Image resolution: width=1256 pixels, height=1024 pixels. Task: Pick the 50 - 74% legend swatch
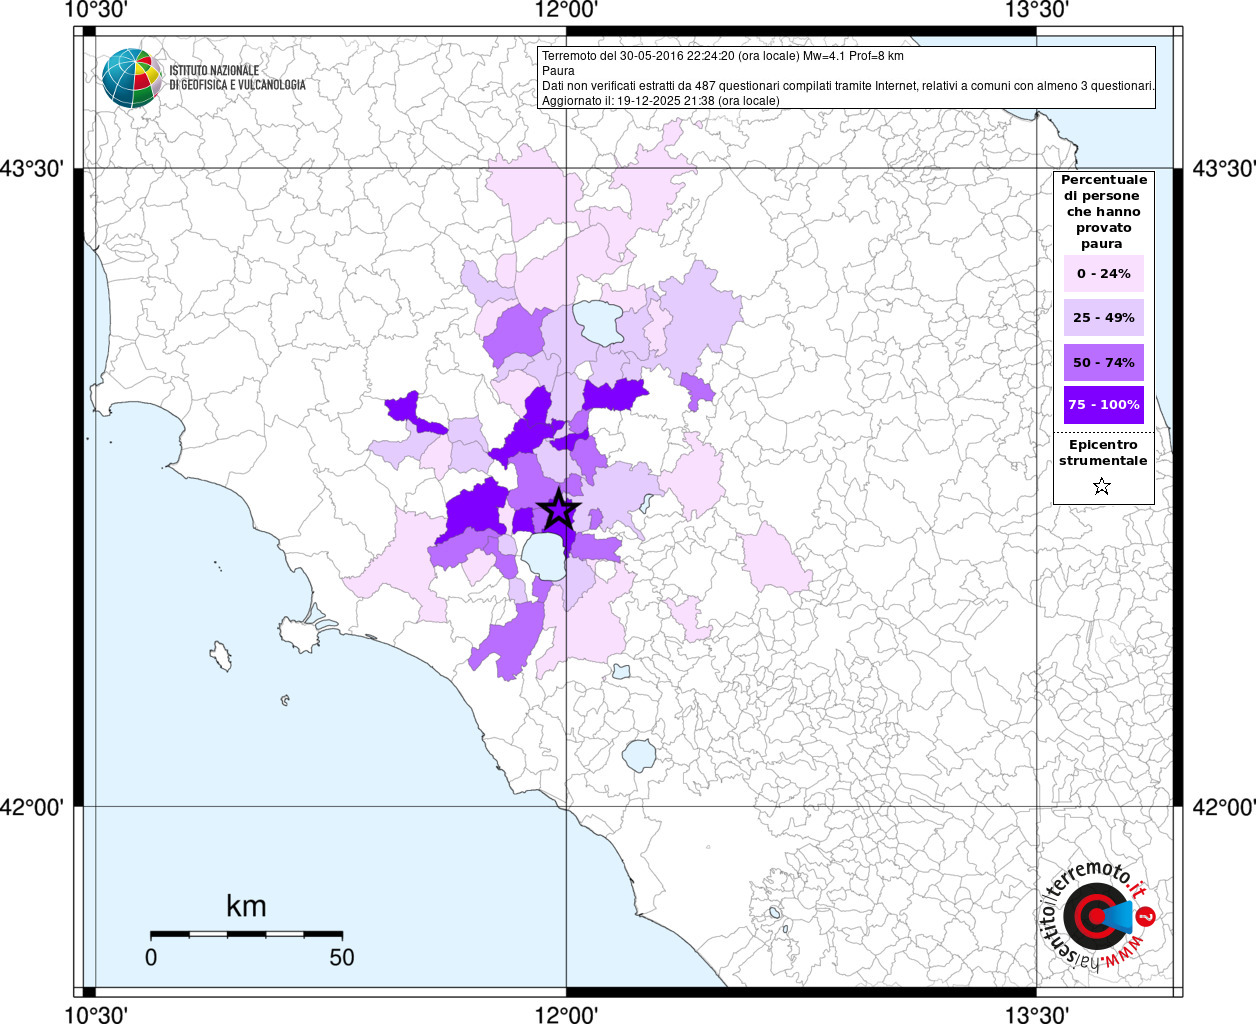(x=1103, y=362)
